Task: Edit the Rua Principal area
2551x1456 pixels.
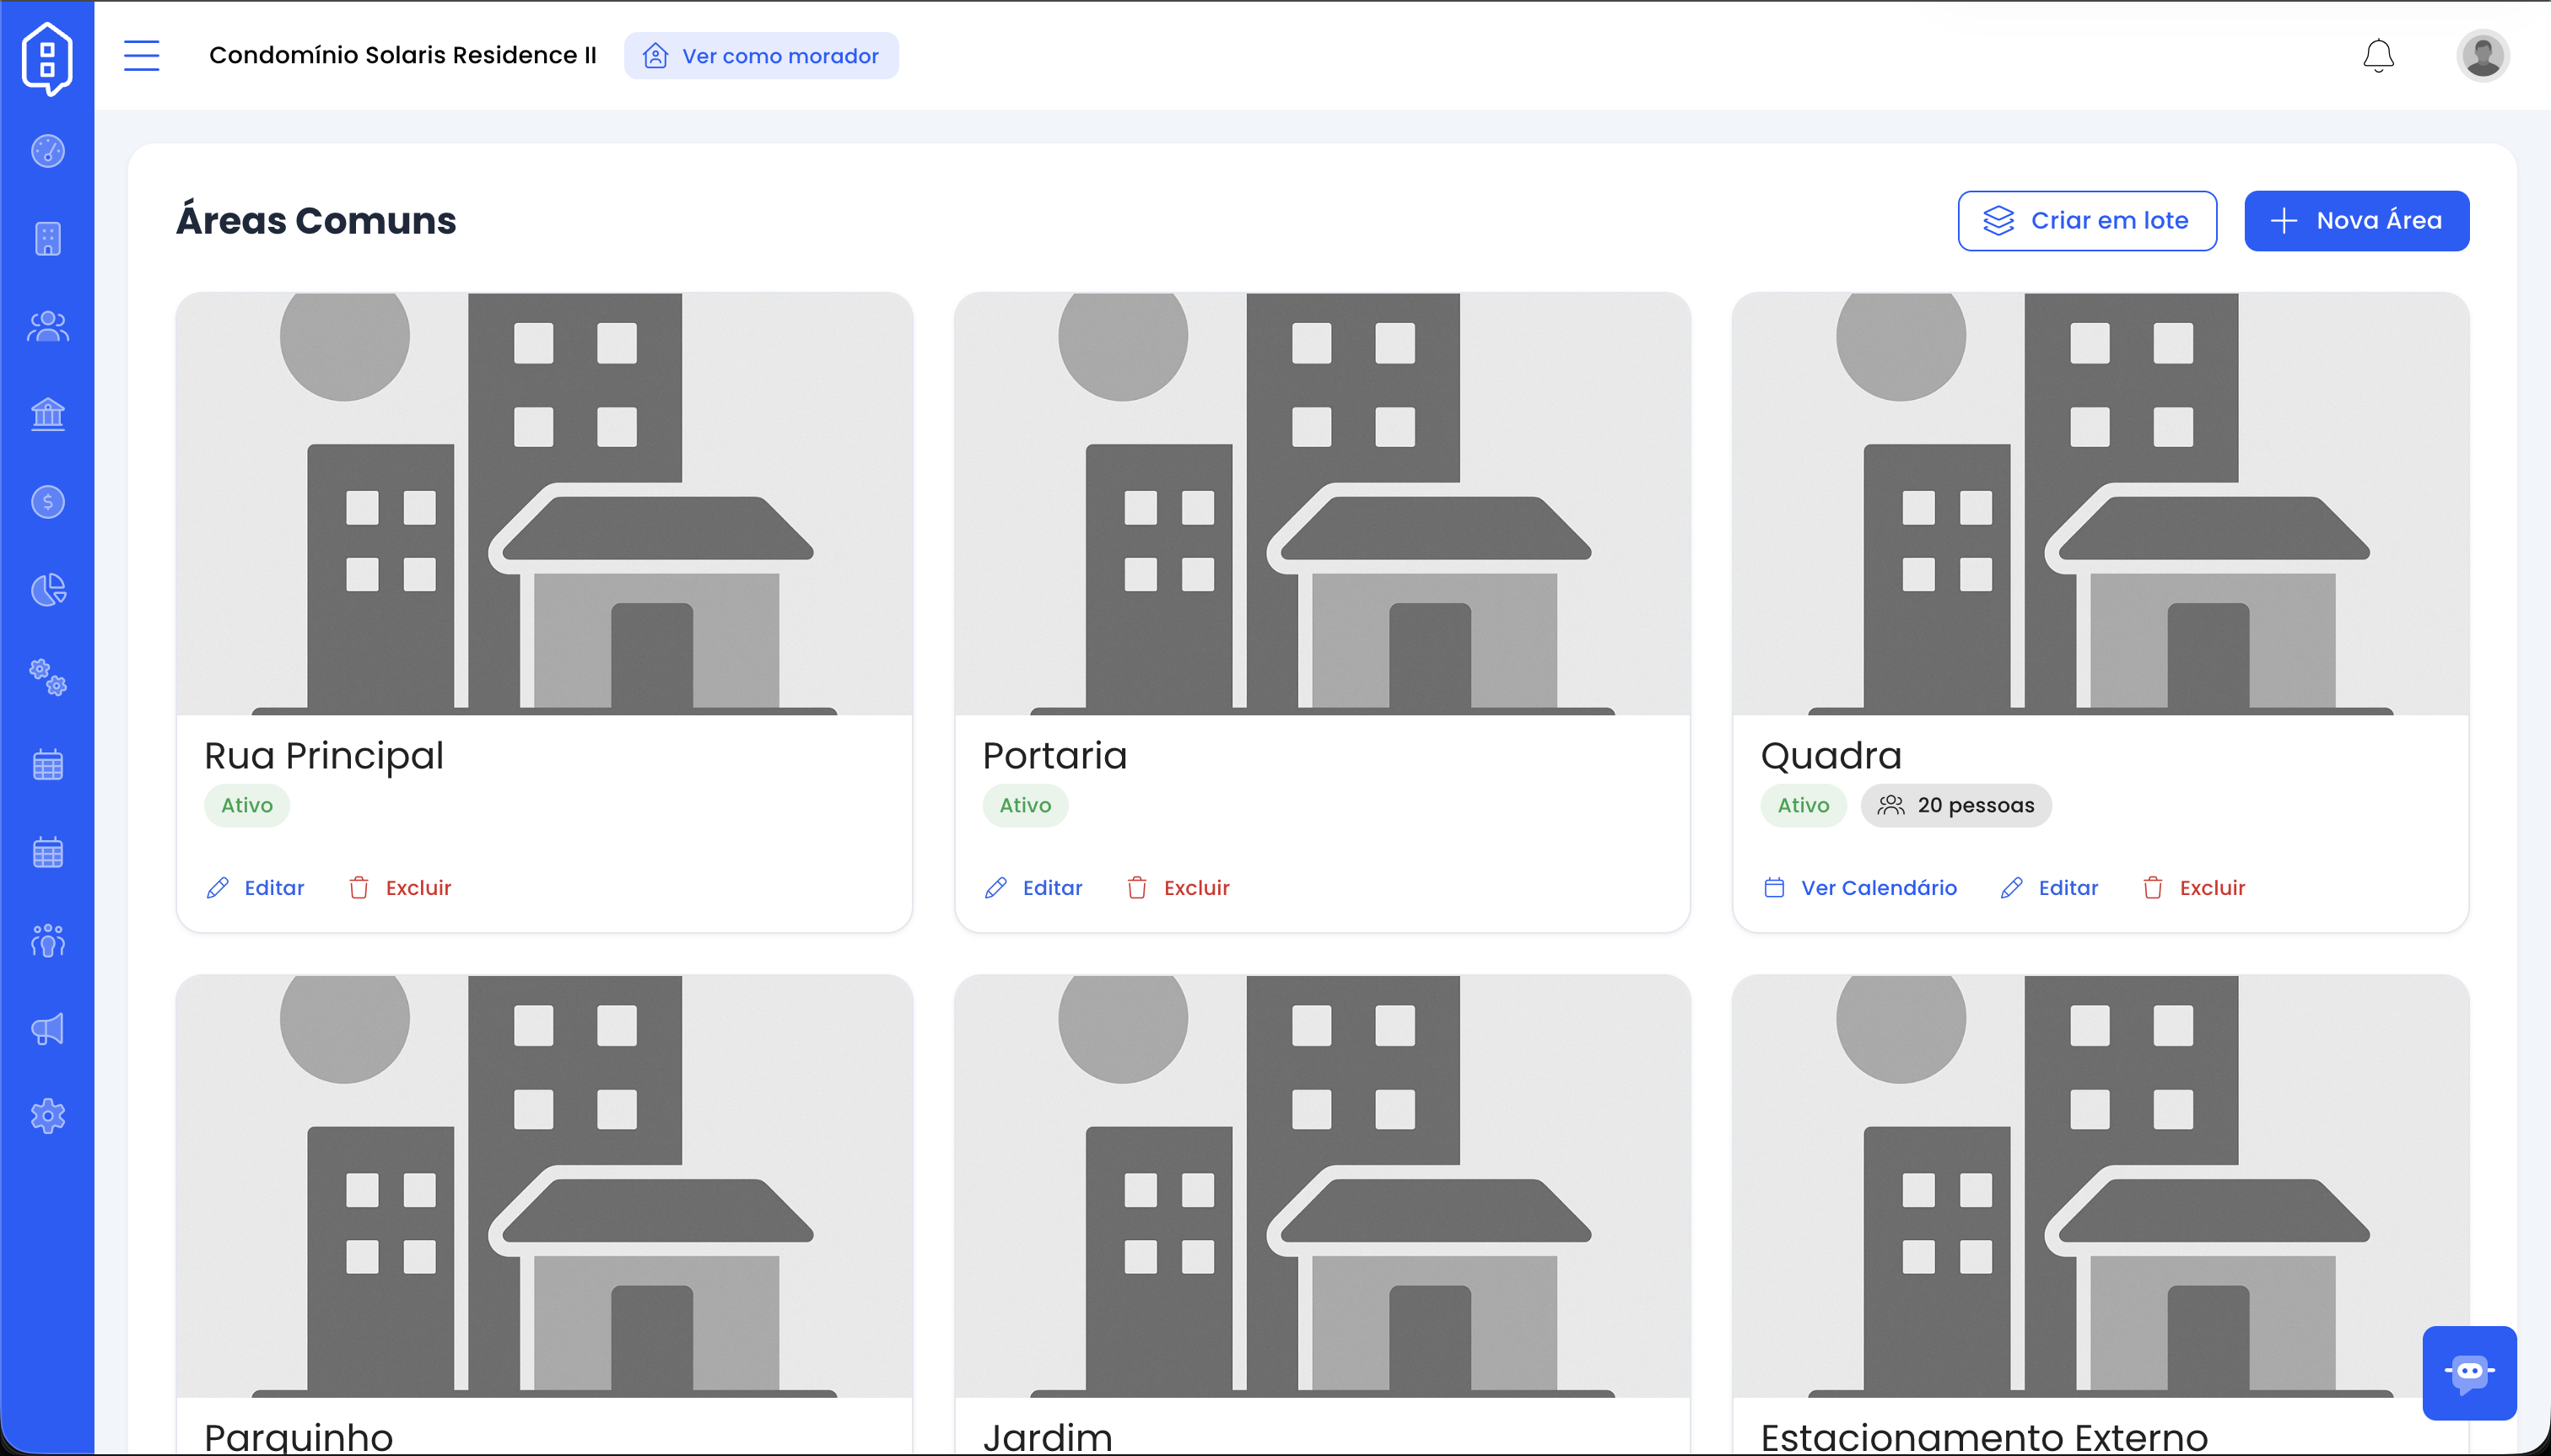Action: point(255,888)
